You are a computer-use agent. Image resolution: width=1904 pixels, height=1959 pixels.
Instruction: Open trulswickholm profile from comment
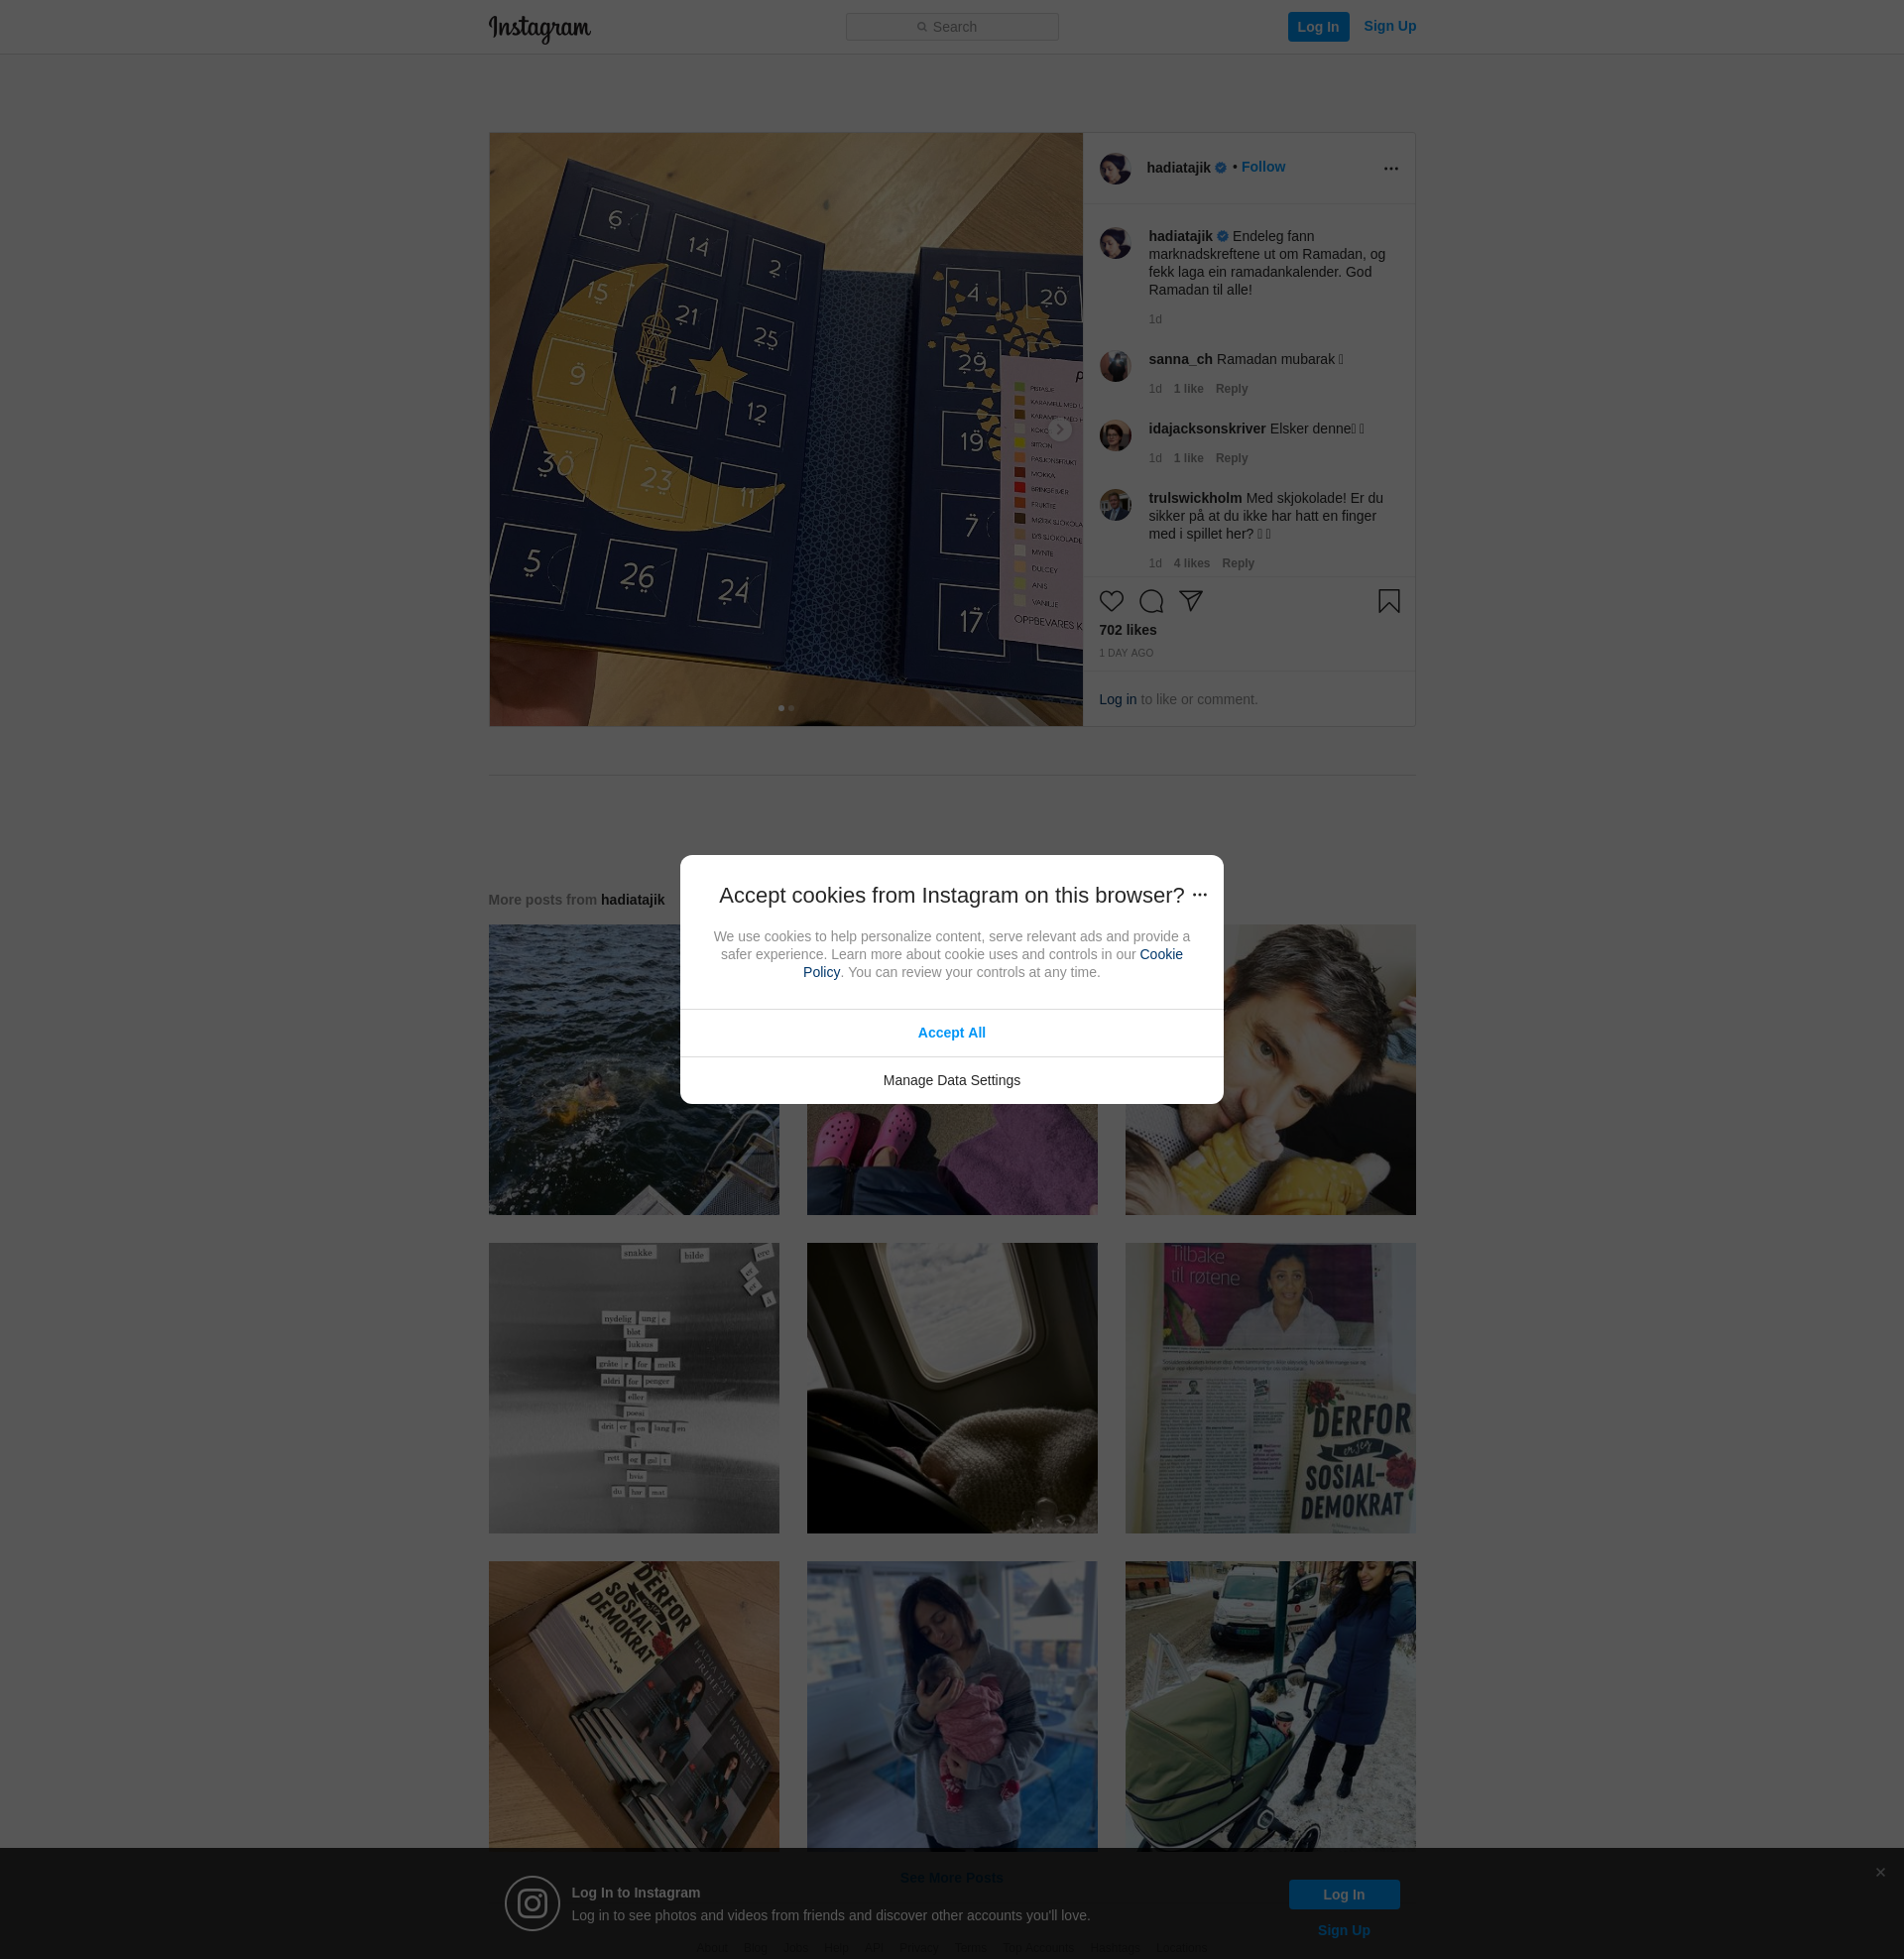[1195, 498]
